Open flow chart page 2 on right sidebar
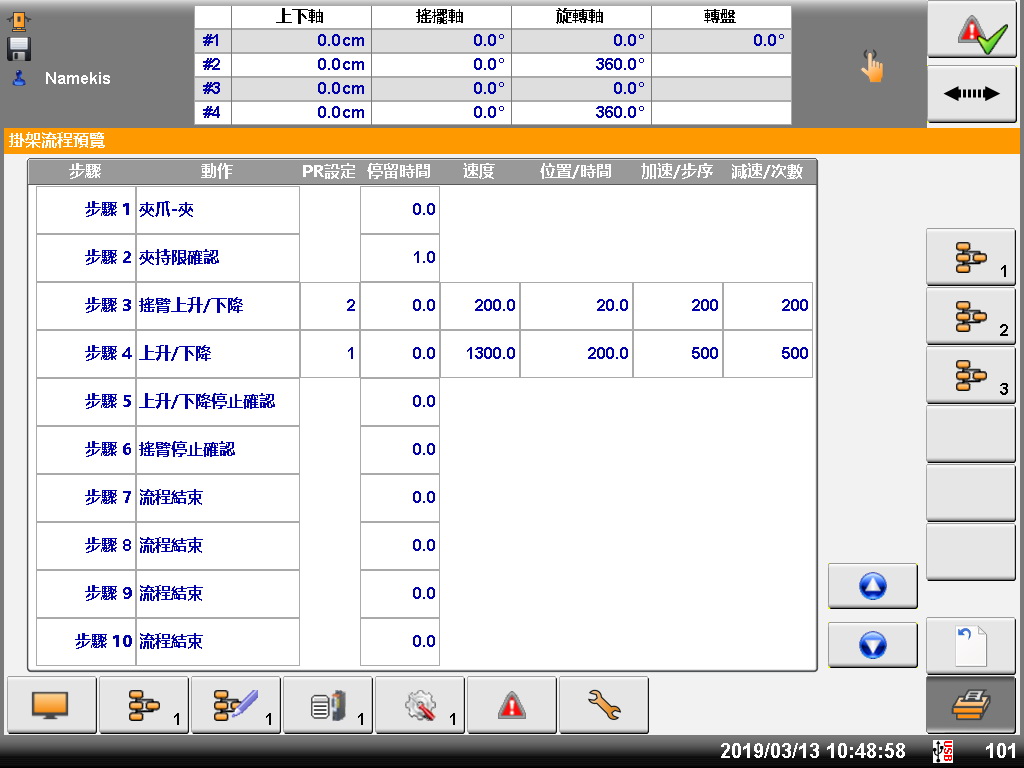 971,316
